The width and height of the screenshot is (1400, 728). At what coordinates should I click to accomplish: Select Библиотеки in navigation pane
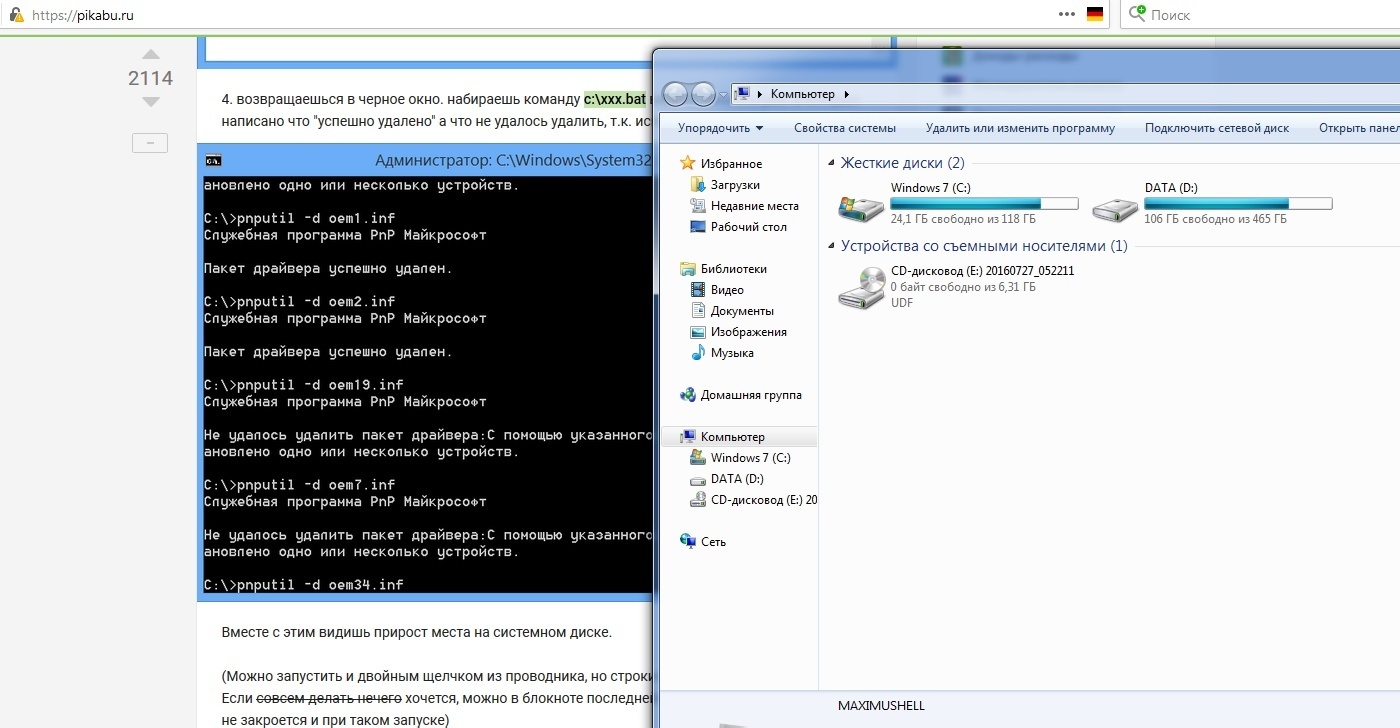(x=733, y=269)
